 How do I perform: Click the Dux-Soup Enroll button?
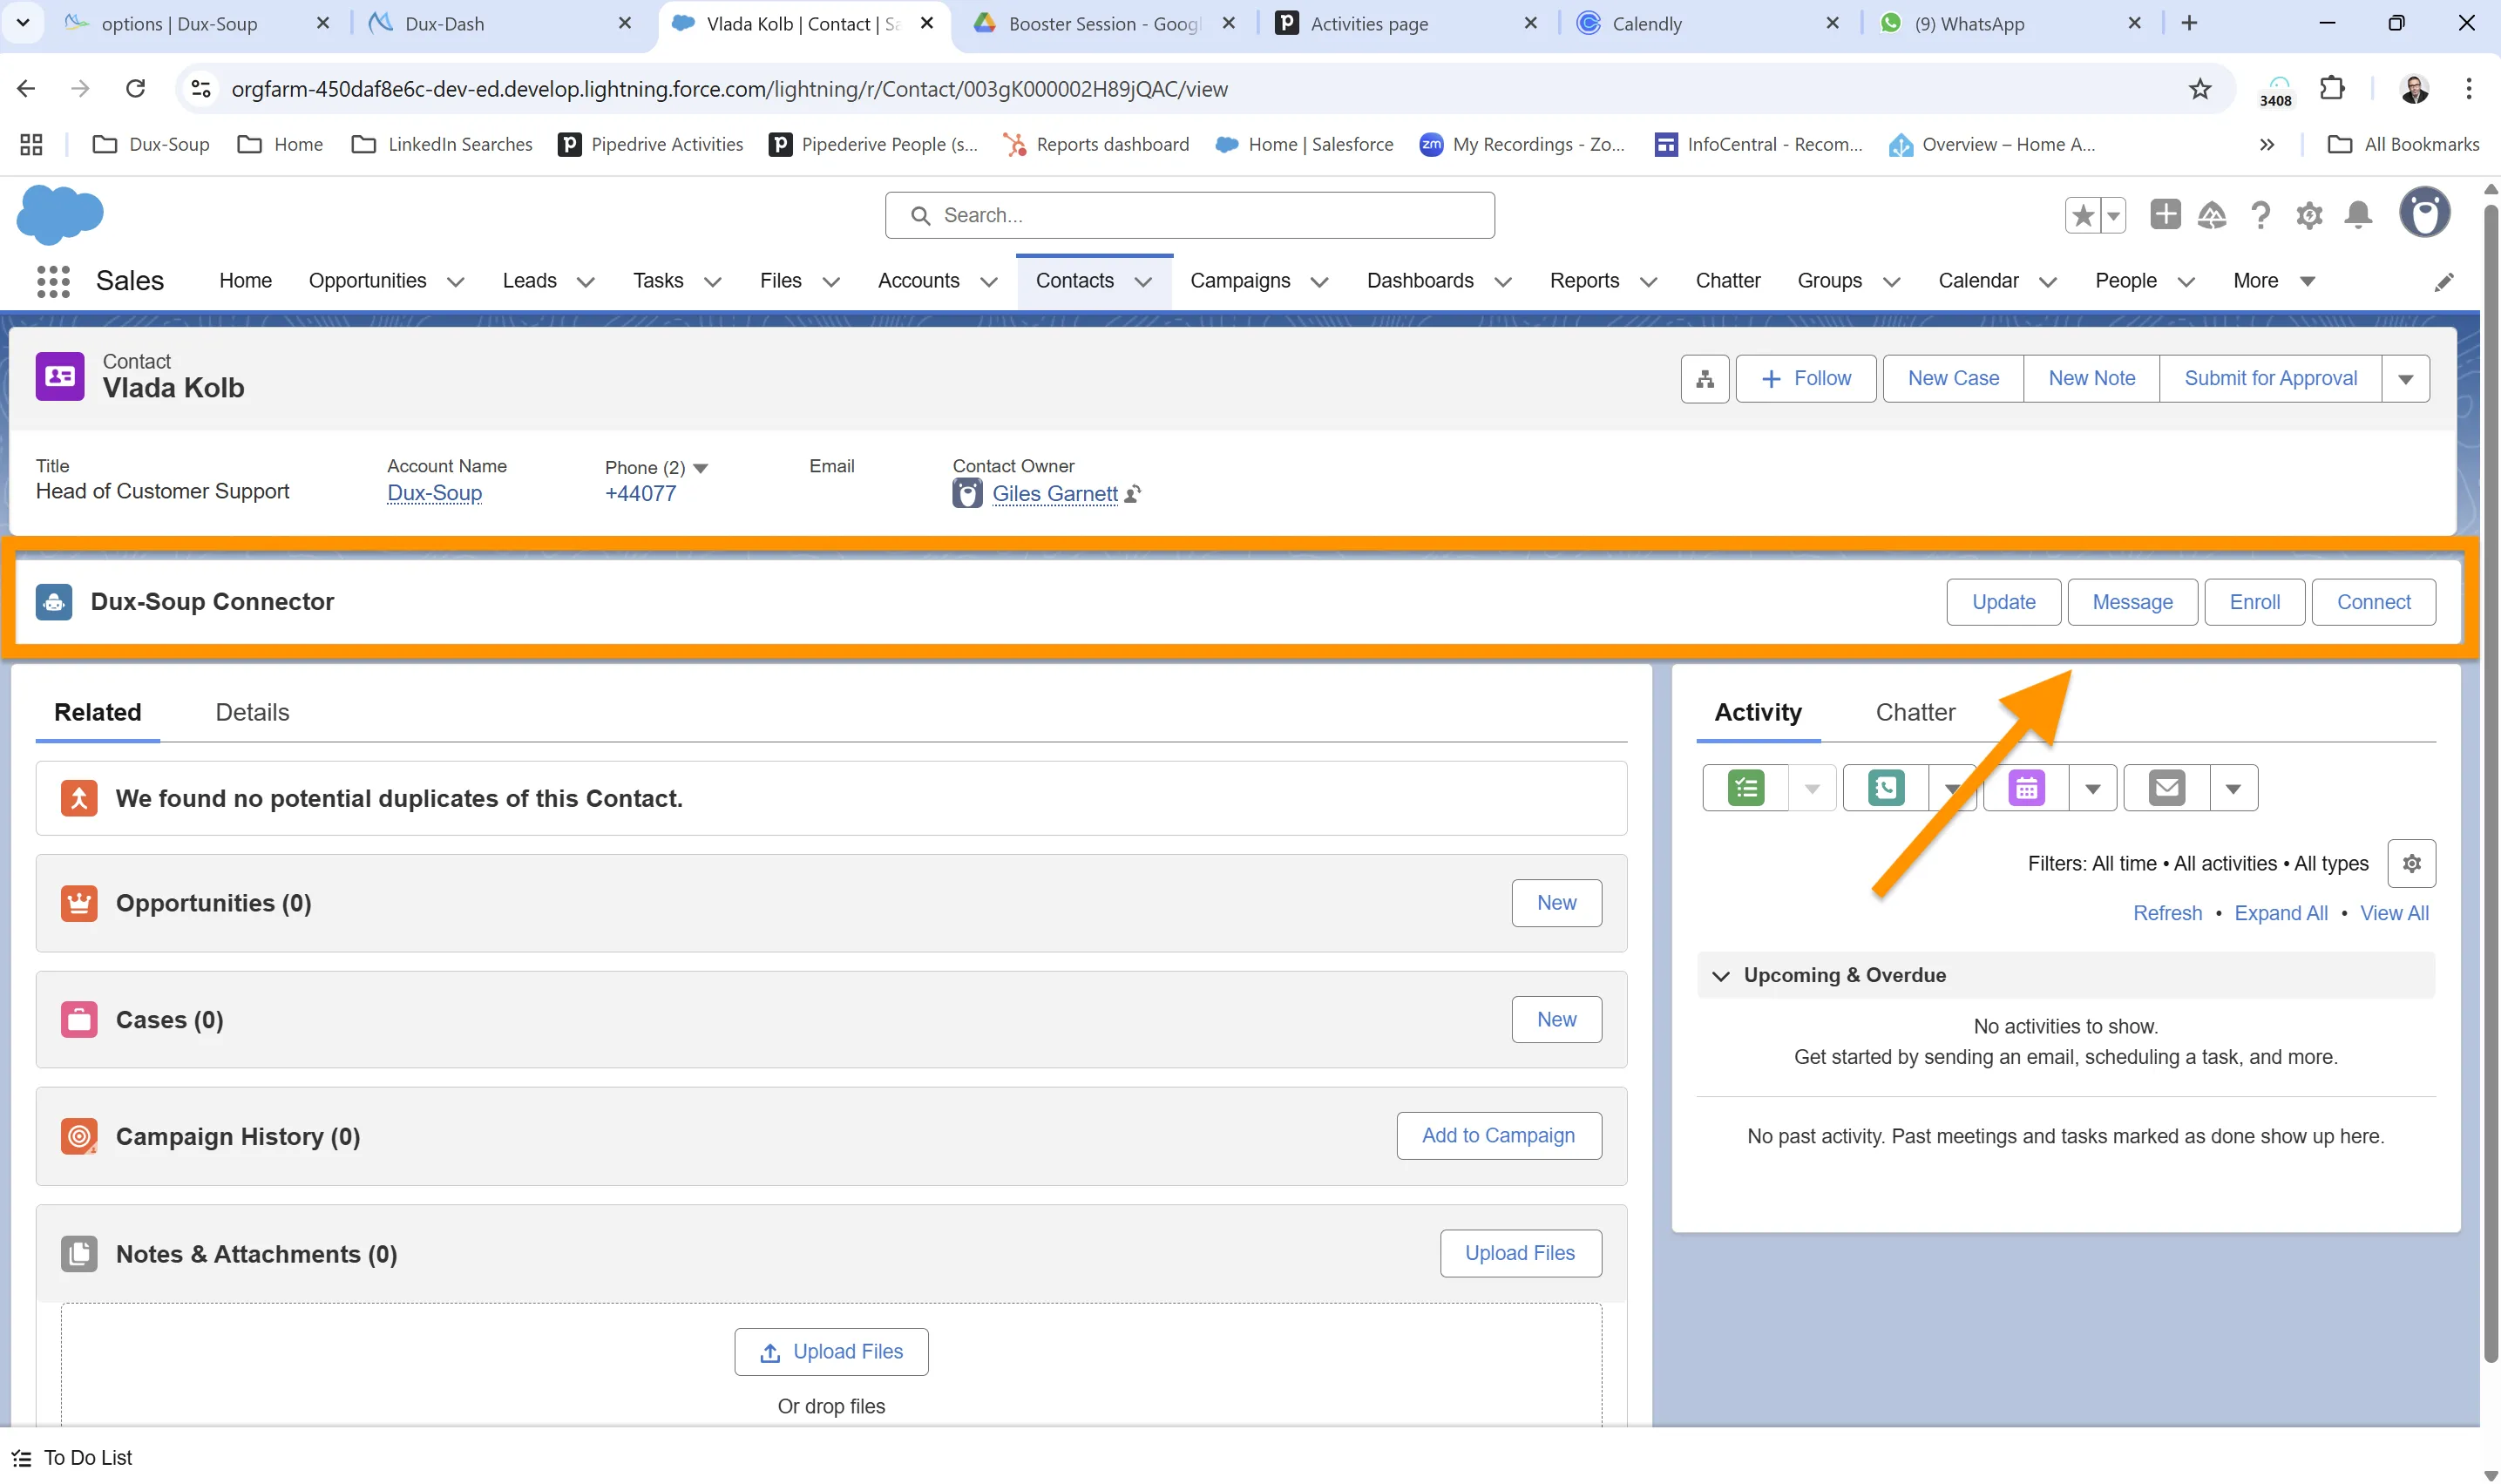(x=2254, y=602)
